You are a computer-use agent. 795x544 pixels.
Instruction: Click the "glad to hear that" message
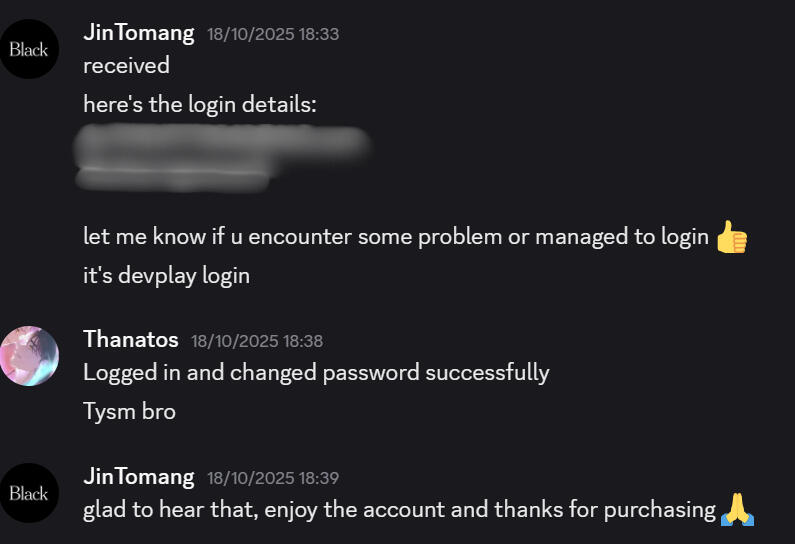click(399, 510)
